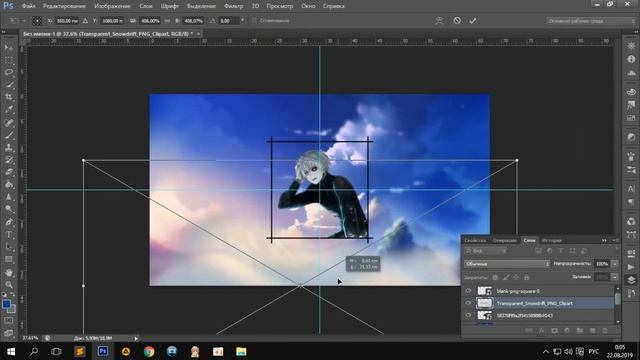Open the Фильтр menu

(x=233, y=6)
